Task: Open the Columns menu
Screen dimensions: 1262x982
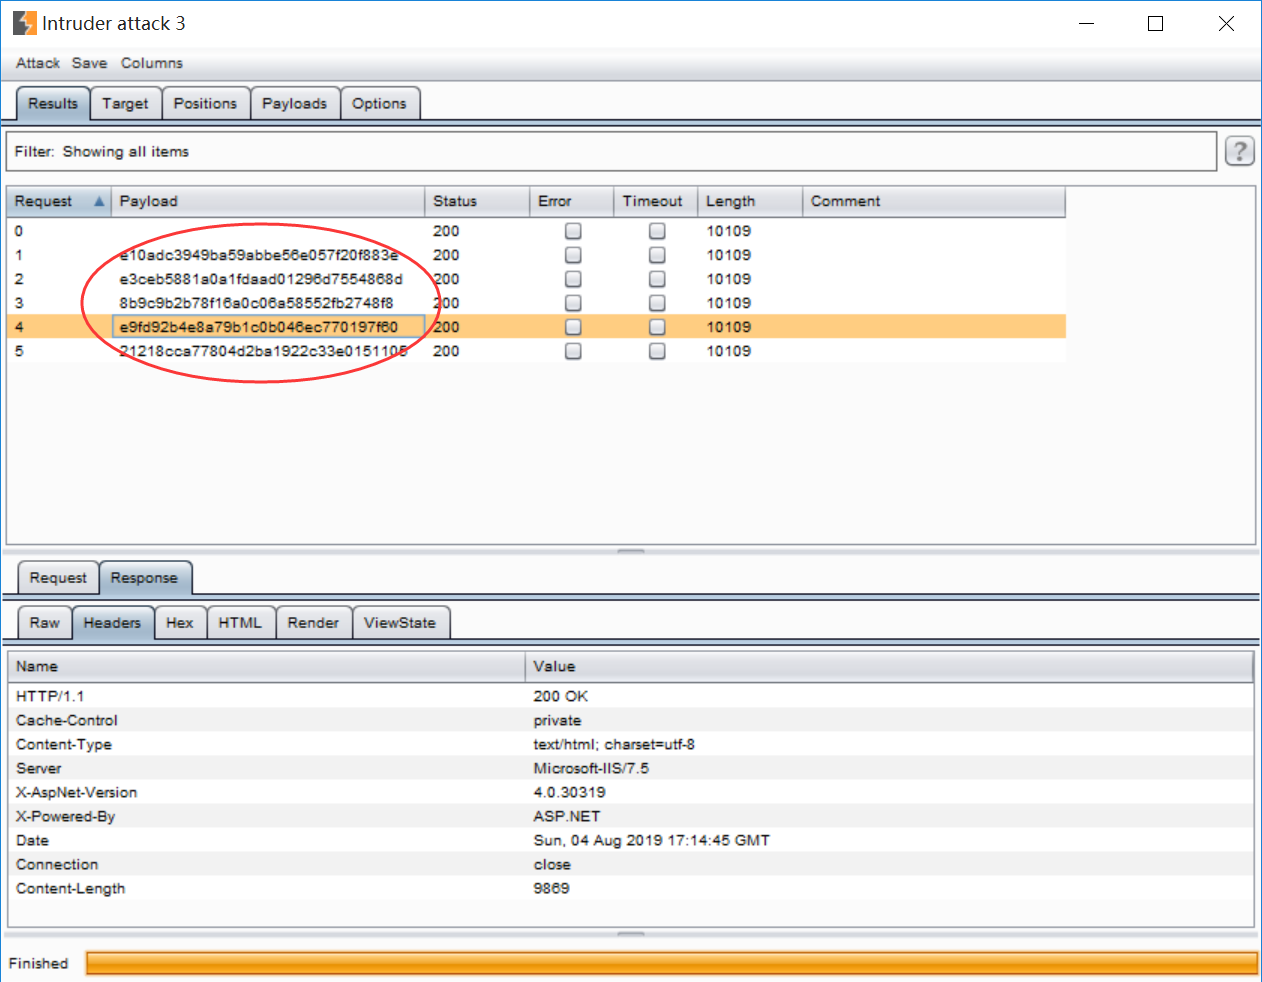Action: tap(152, 63)
